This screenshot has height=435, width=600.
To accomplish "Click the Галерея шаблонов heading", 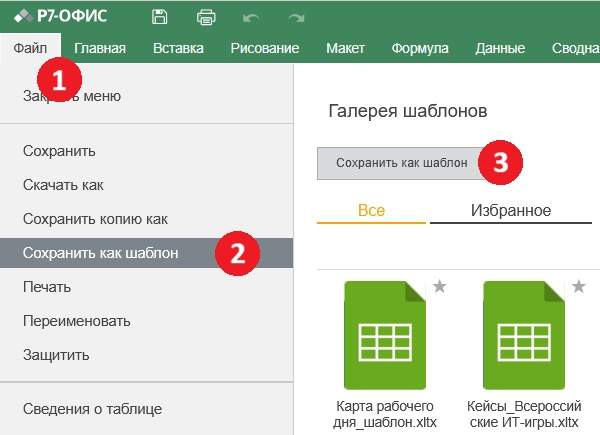I will pyautogui.click(x=408, y=111).
